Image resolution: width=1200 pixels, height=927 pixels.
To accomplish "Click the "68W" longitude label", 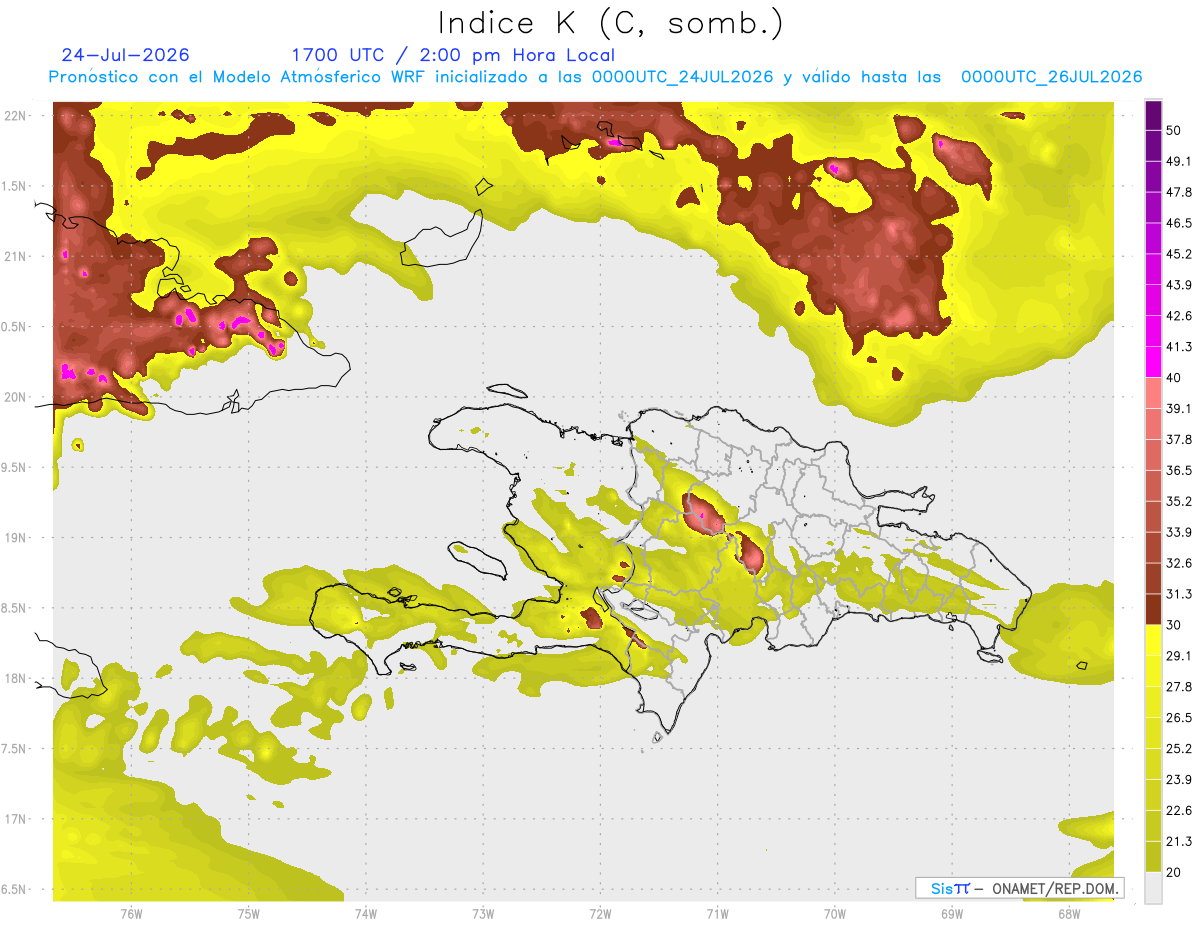I will (x=1069, y=913).
